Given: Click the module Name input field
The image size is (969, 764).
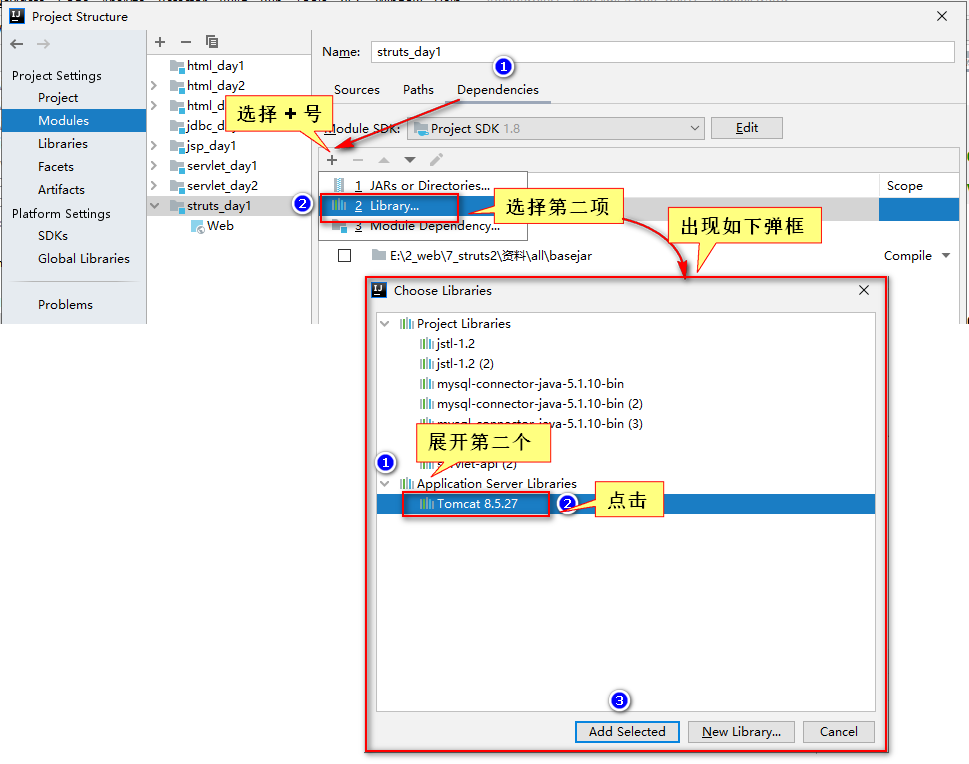Looking at the screenshot, I should tap(662, 52).
